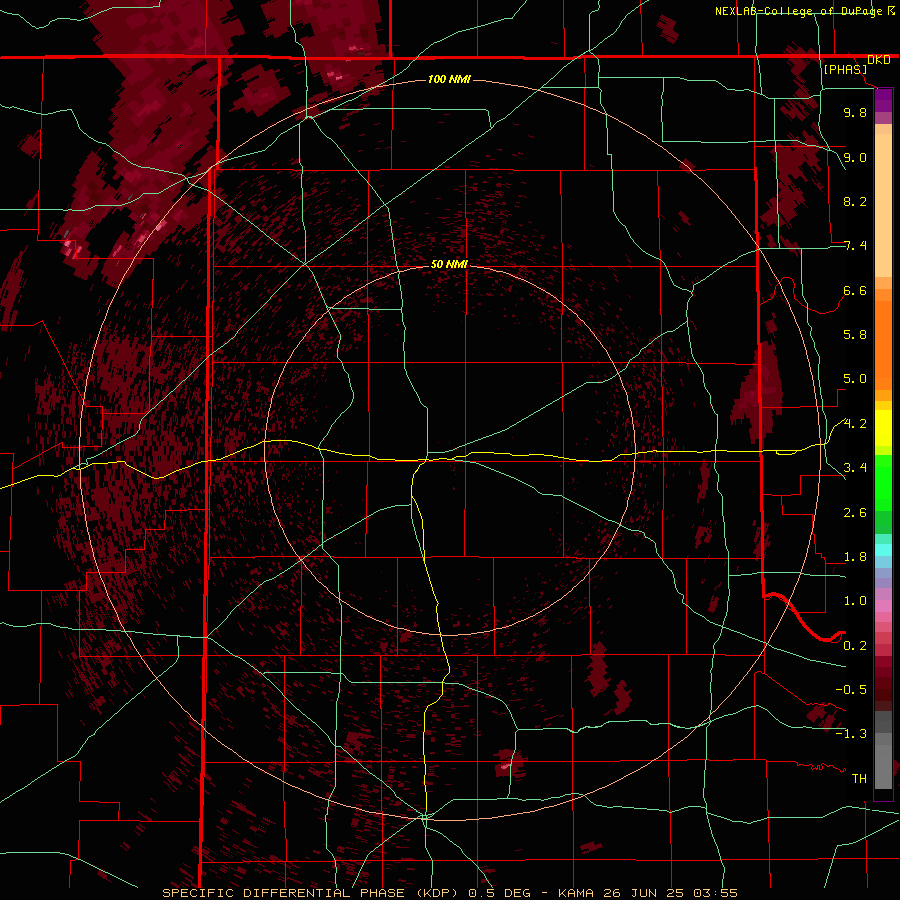Click the 1.8 color scale value
900x900 pixels.
tap(855, 557)
